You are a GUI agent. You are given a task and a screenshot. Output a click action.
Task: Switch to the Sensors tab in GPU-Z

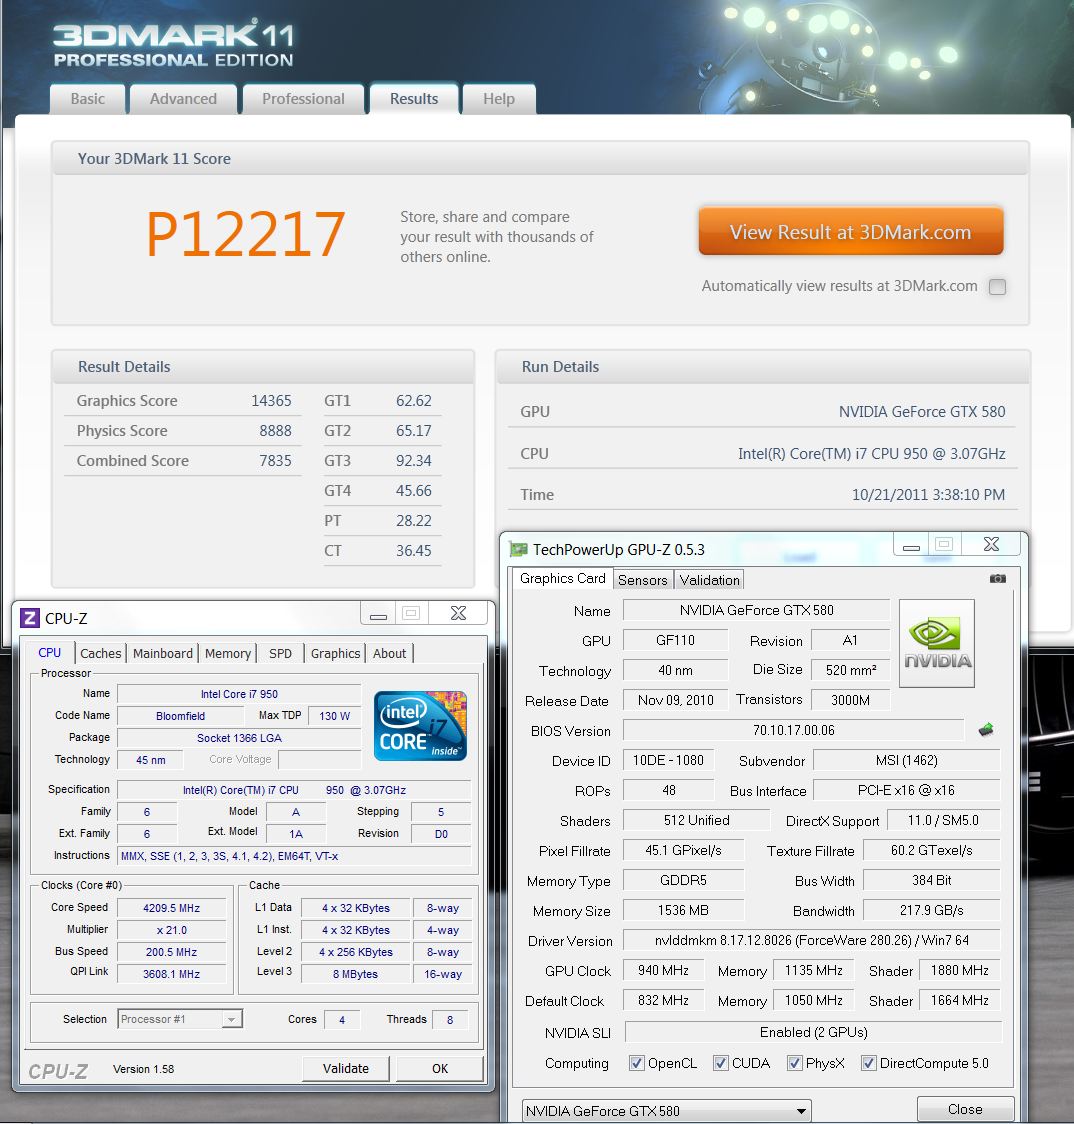642,580
